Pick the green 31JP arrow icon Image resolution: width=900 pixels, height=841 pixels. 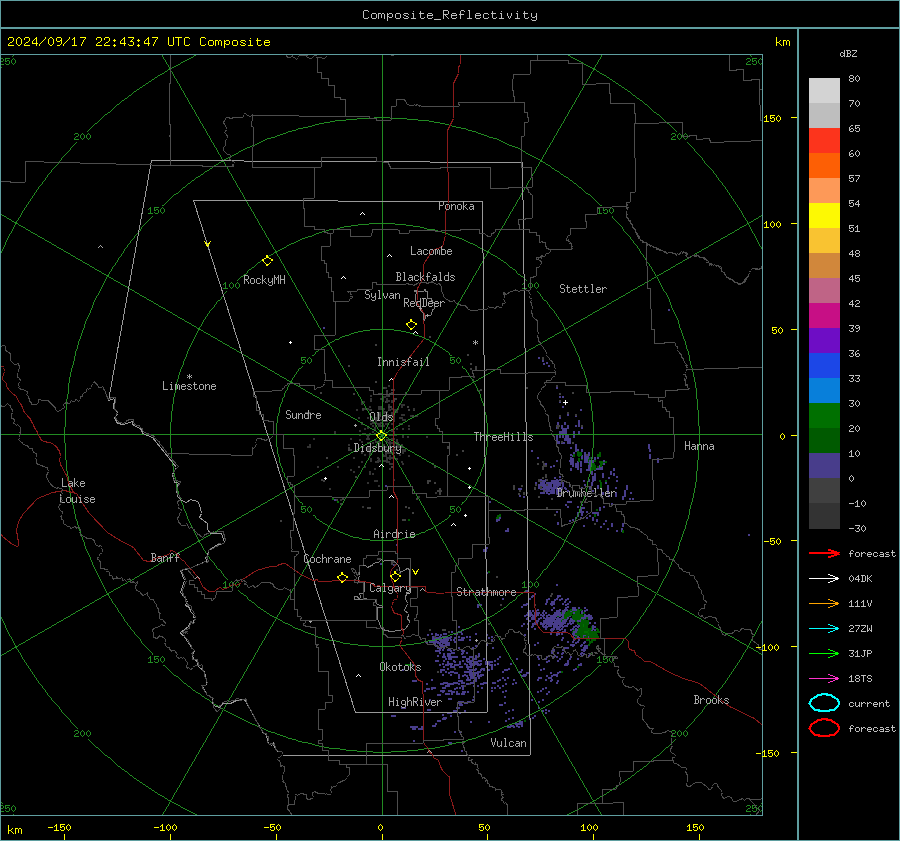(x=824, y=653)
